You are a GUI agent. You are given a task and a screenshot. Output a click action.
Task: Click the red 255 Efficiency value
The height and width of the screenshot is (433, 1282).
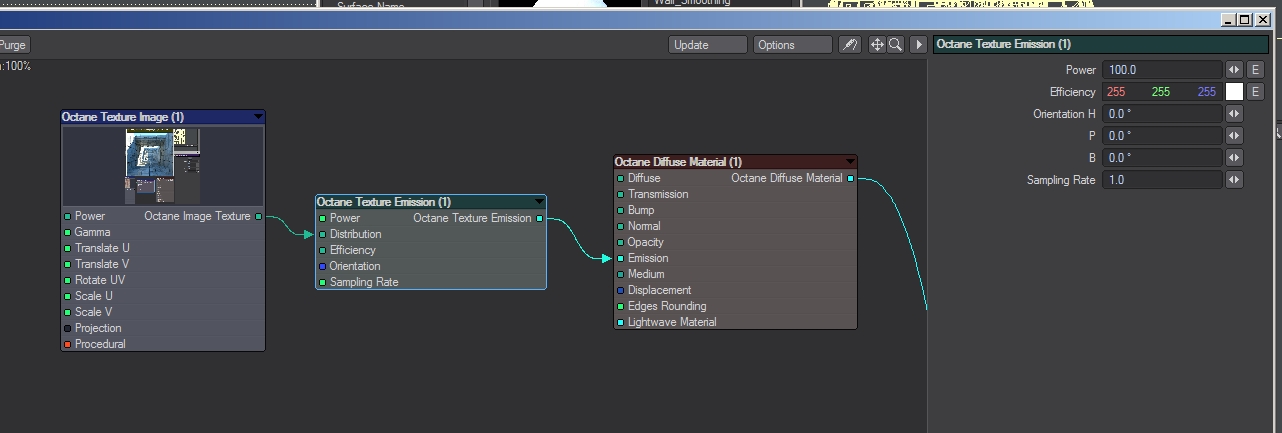click(x=1115, y=92)
